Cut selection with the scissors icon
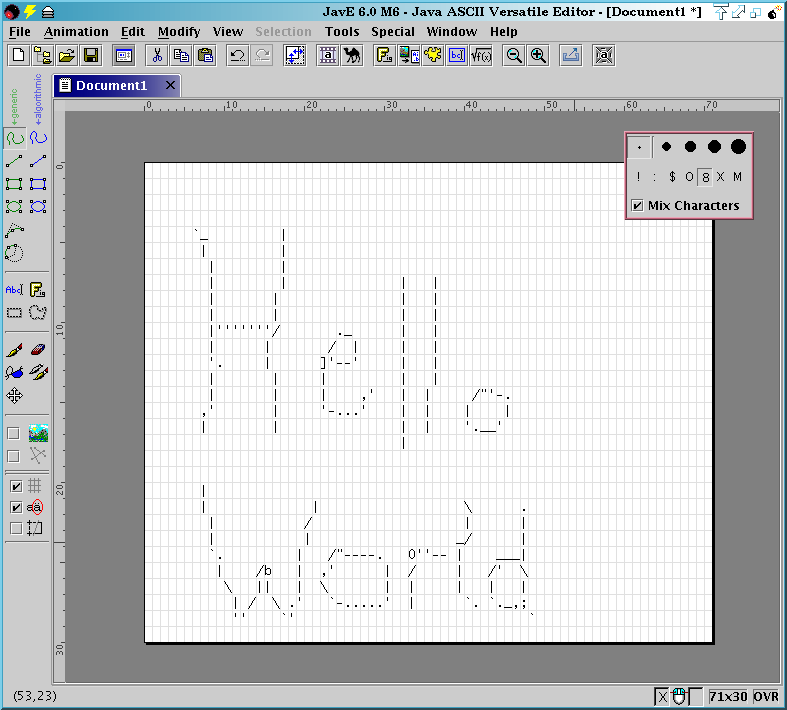 [157, 55]
